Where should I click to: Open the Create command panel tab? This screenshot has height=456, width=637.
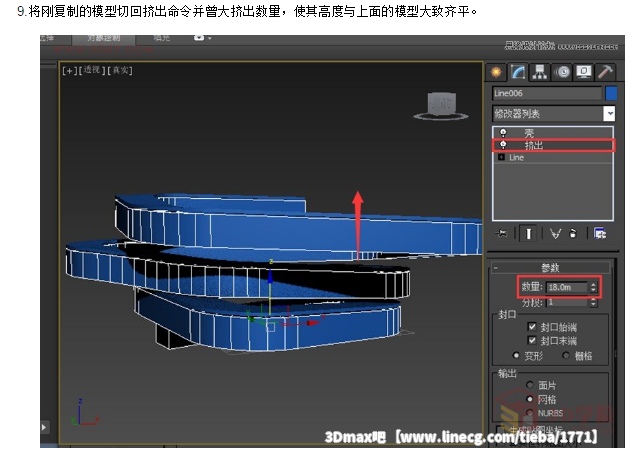496,72
